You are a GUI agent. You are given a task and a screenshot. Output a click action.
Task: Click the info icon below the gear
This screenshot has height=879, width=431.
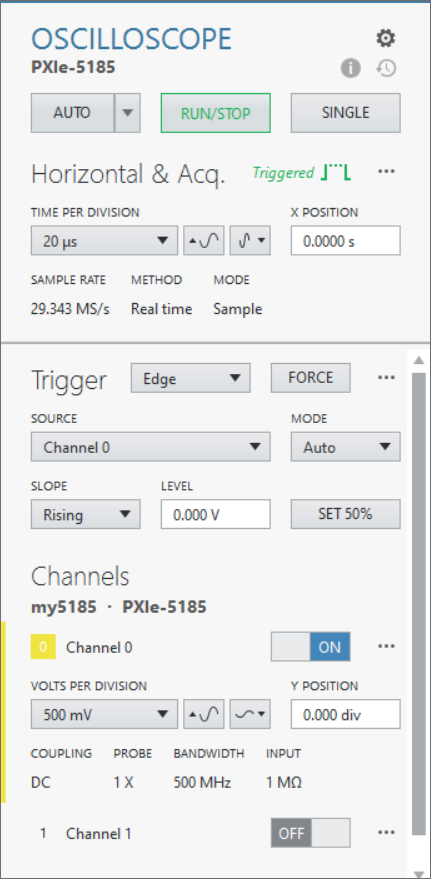point(351,69)
